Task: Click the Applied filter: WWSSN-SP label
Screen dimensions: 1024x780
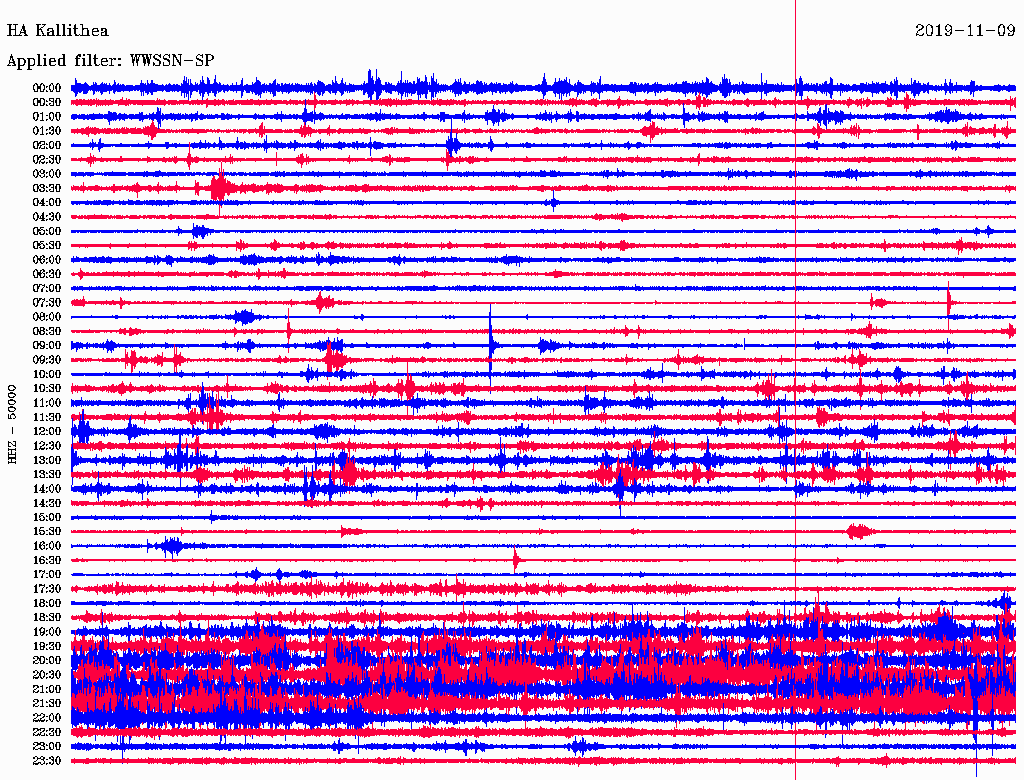Action: tap(110, 61)
